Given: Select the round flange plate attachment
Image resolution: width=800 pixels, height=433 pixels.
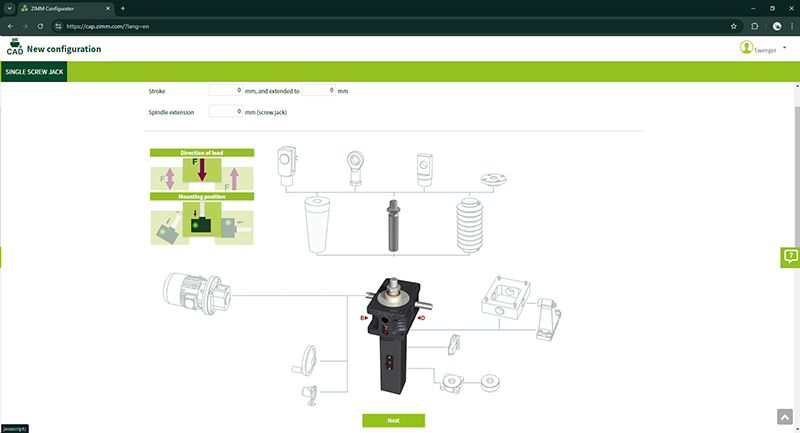Looking at the screenshot, I should [x=493, y=181].
